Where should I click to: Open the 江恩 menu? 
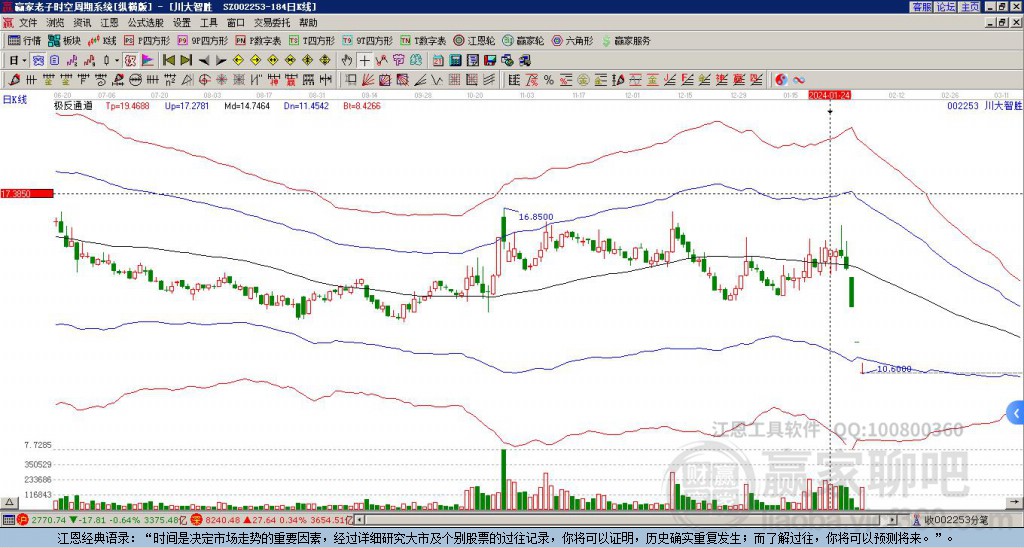110,23
